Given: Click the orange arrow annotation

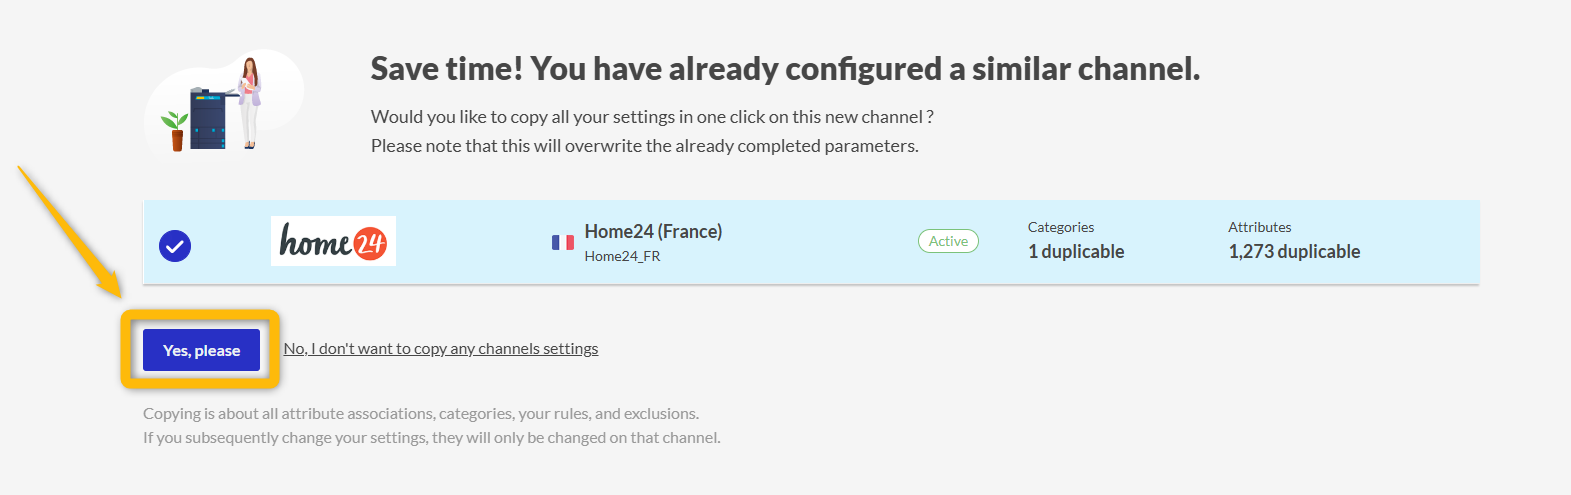Looking at the screenshot, I should [70, 232].
